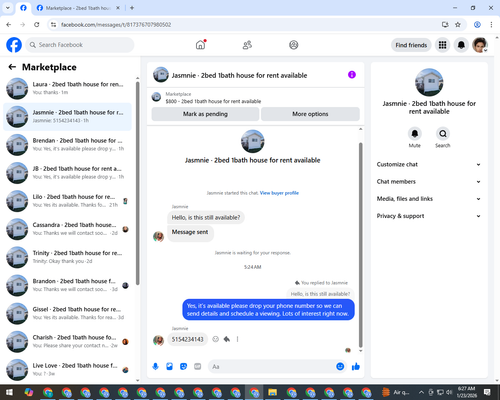Expand Media, files and links section

(x=429, y=199)
